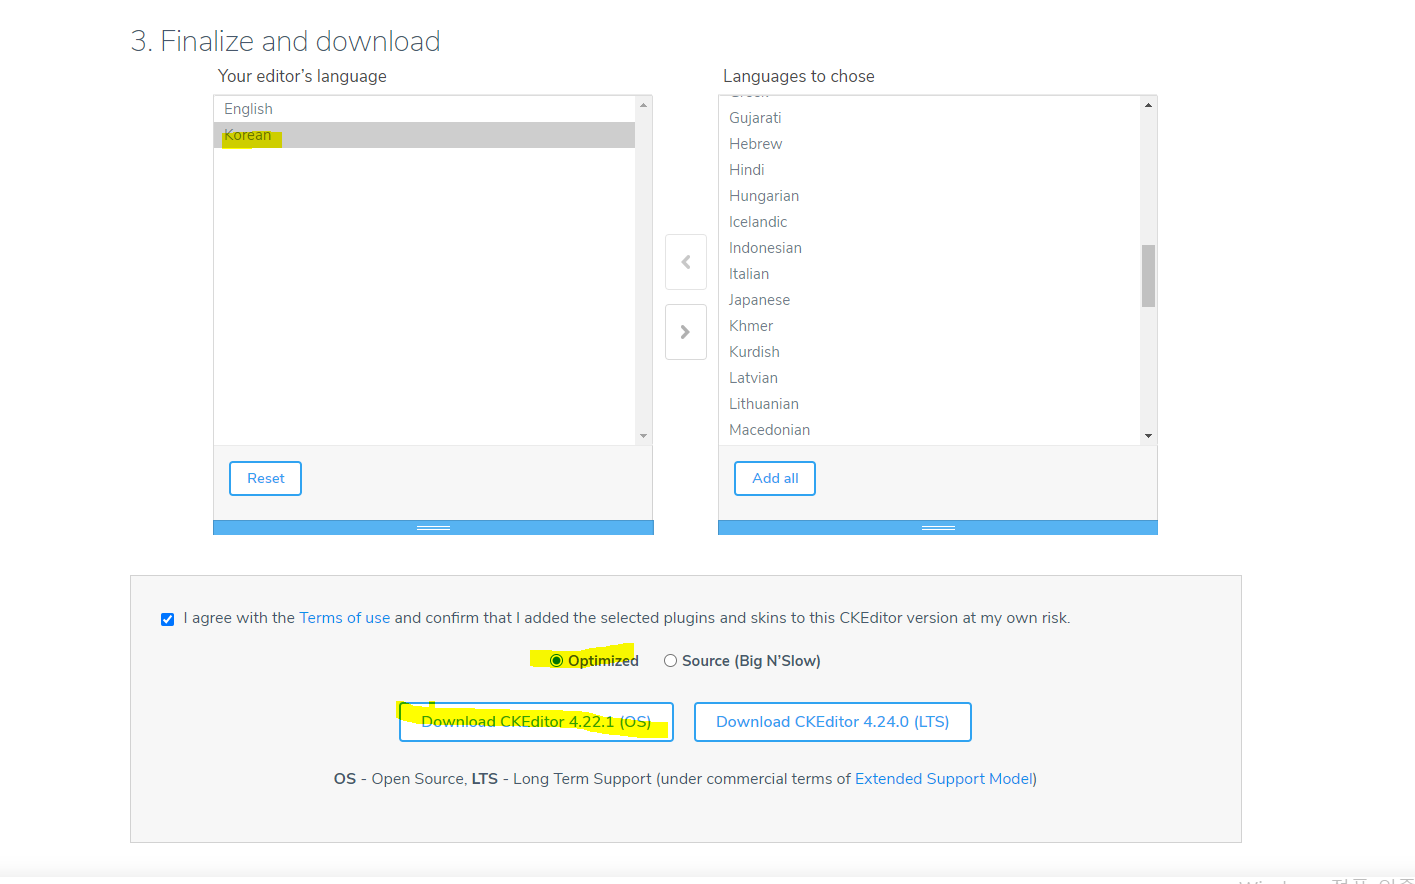Select Korean in editor's language list
1415x884 pixels.
click(x=424, y=135)
